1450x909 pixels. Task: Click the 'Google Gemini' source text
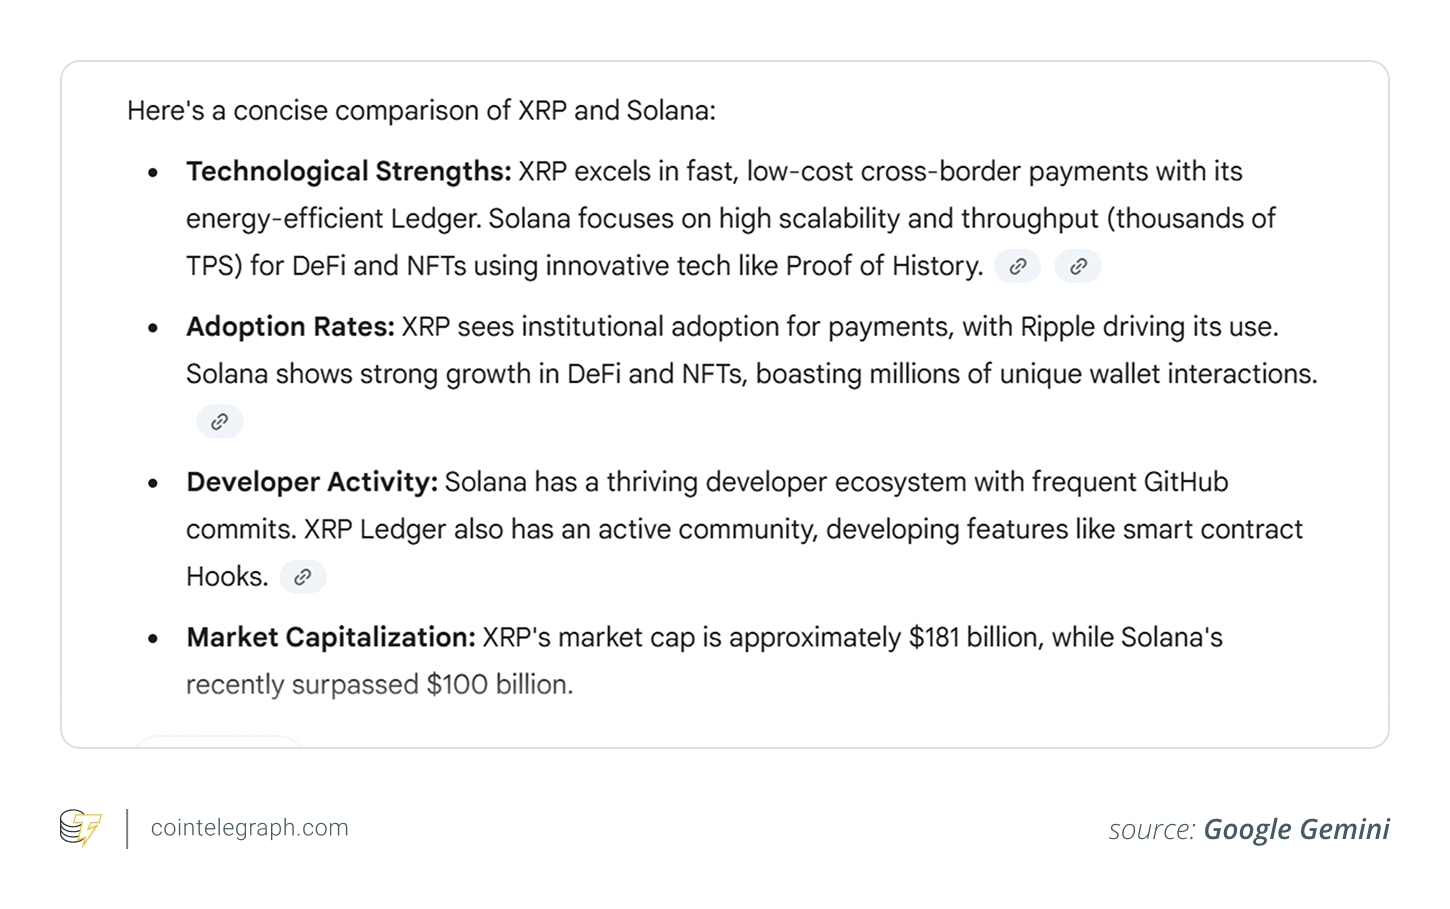point(1296,829)
